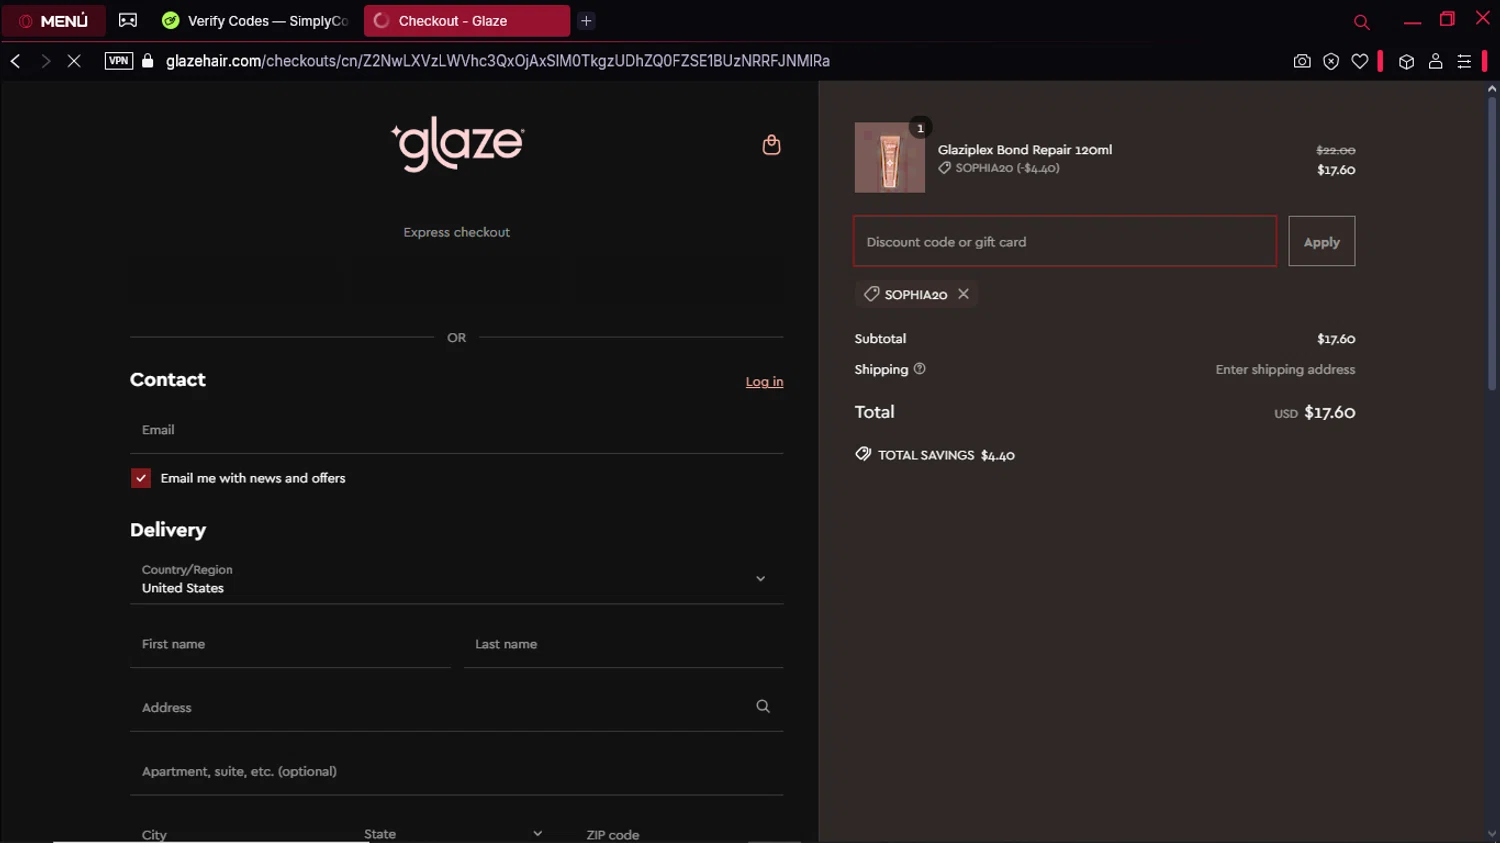Open the Opera Menu button

54,21
